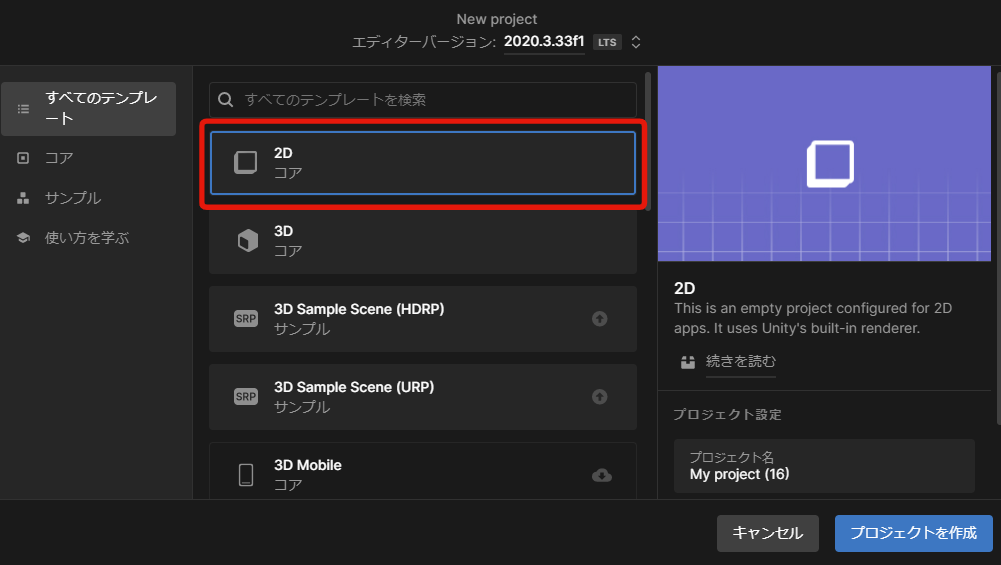
Task: Click the graduation cap learn icon
Action: [x=23, y=237]
